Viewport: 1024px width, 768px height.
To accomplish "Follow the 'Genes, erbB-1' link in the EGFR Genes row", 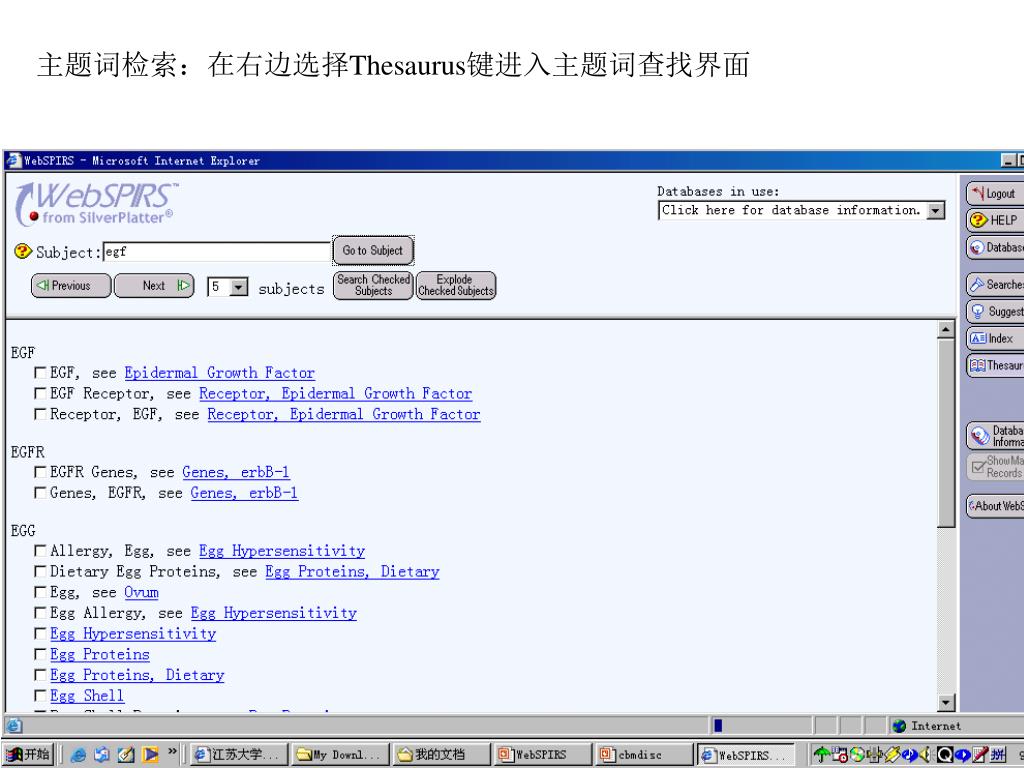I will pyautogui.click(x=236, y=472).
